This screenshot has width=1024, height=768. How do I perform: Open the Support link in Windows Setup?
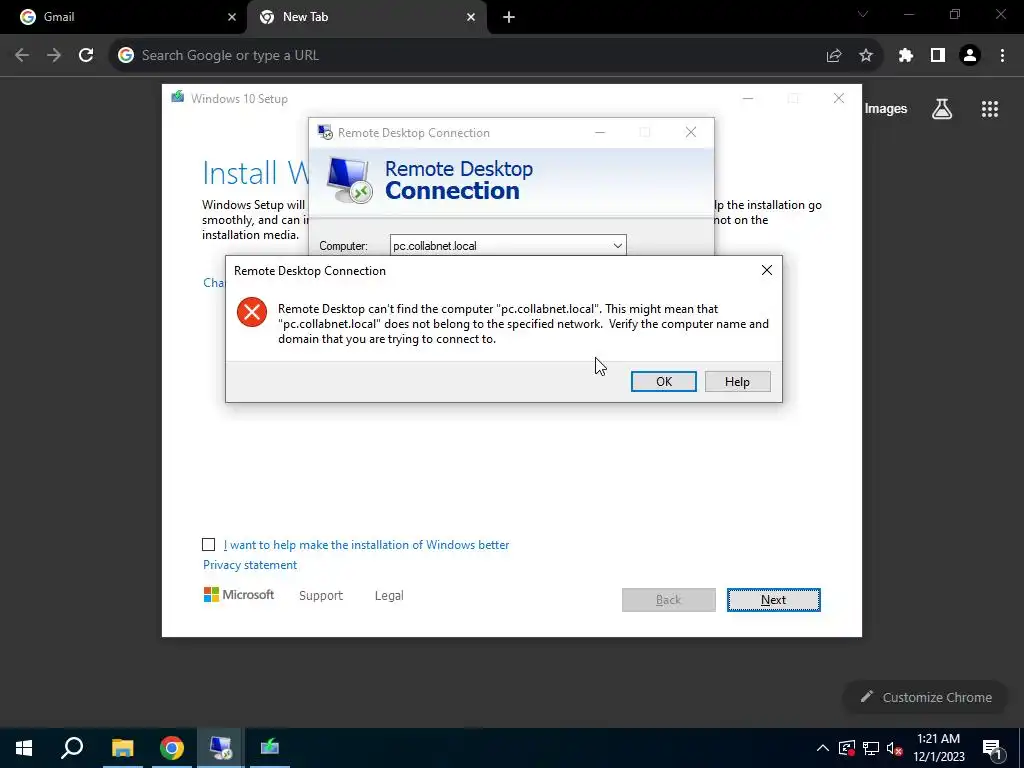coord(321,596)
